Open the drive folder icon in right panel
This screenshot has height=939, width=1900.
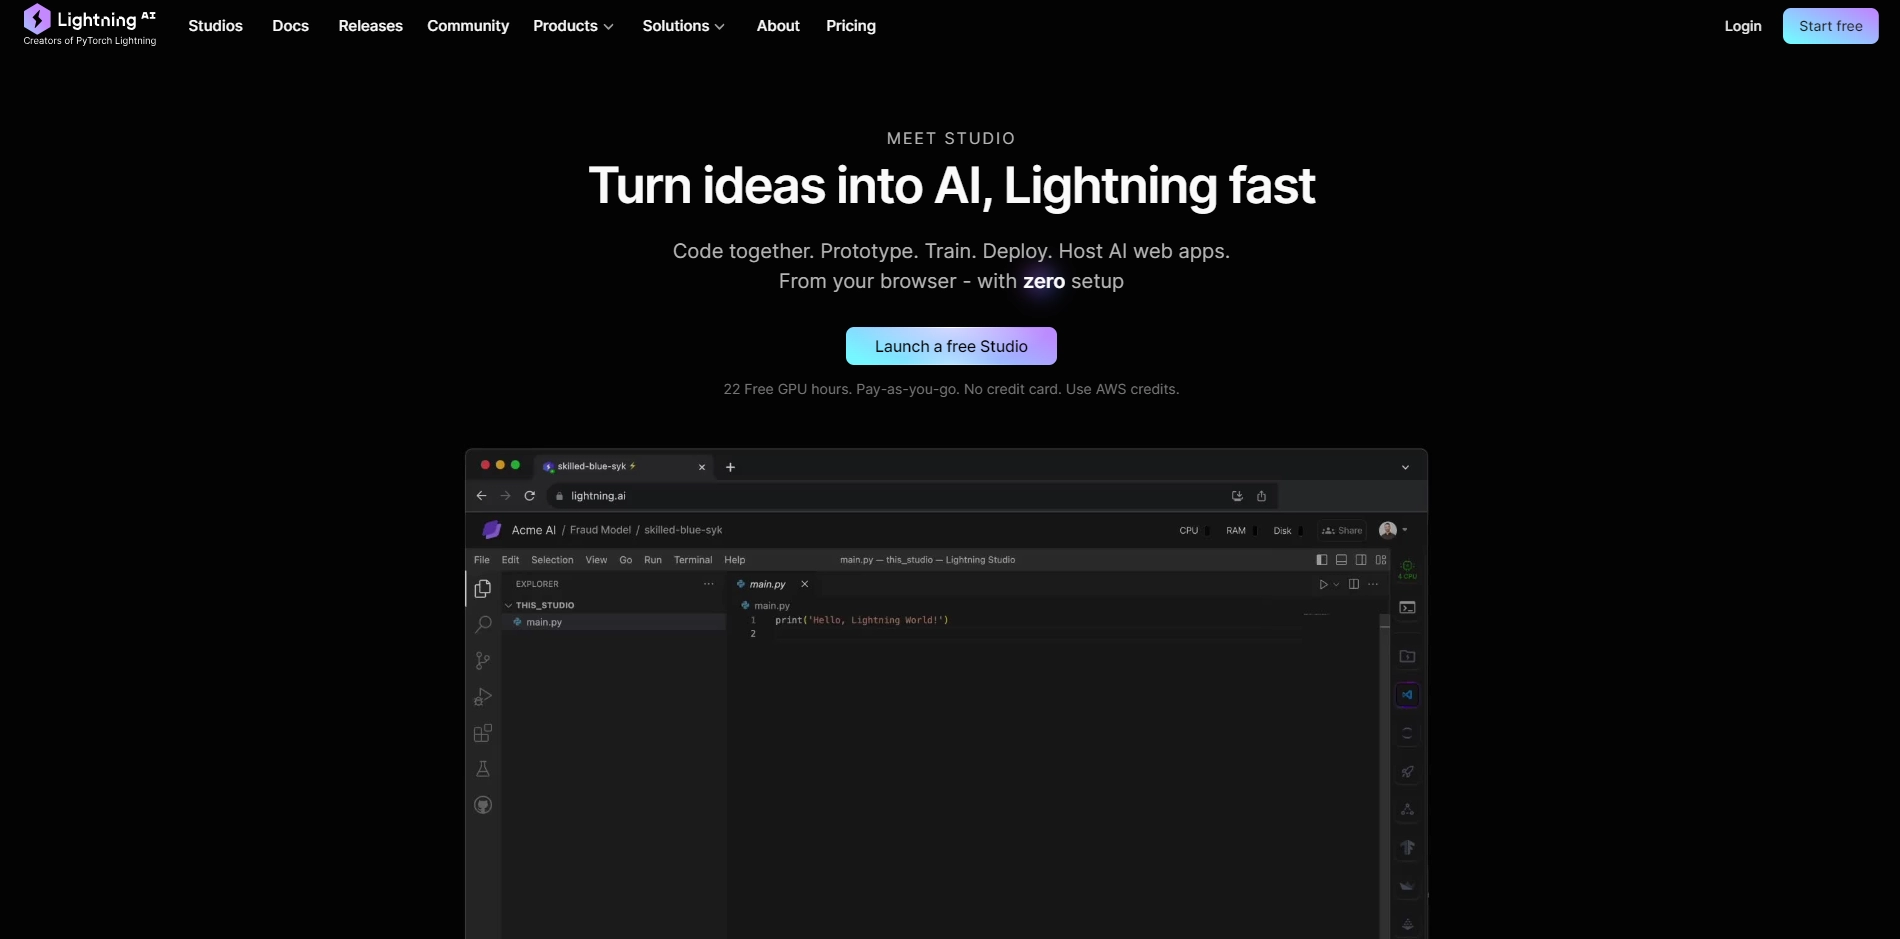point(1407,656)
